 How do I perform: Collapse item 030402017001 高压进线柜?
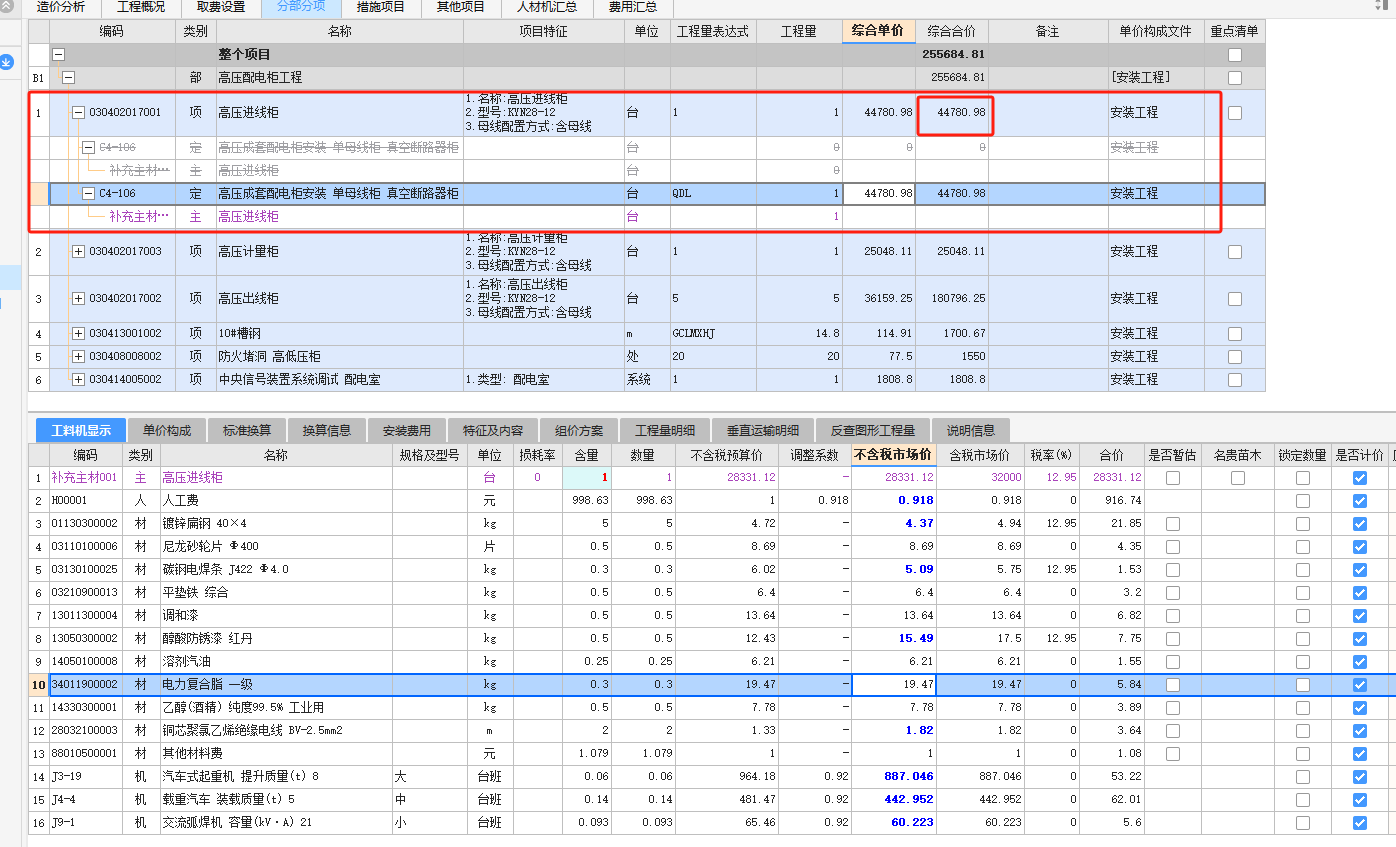78,113
